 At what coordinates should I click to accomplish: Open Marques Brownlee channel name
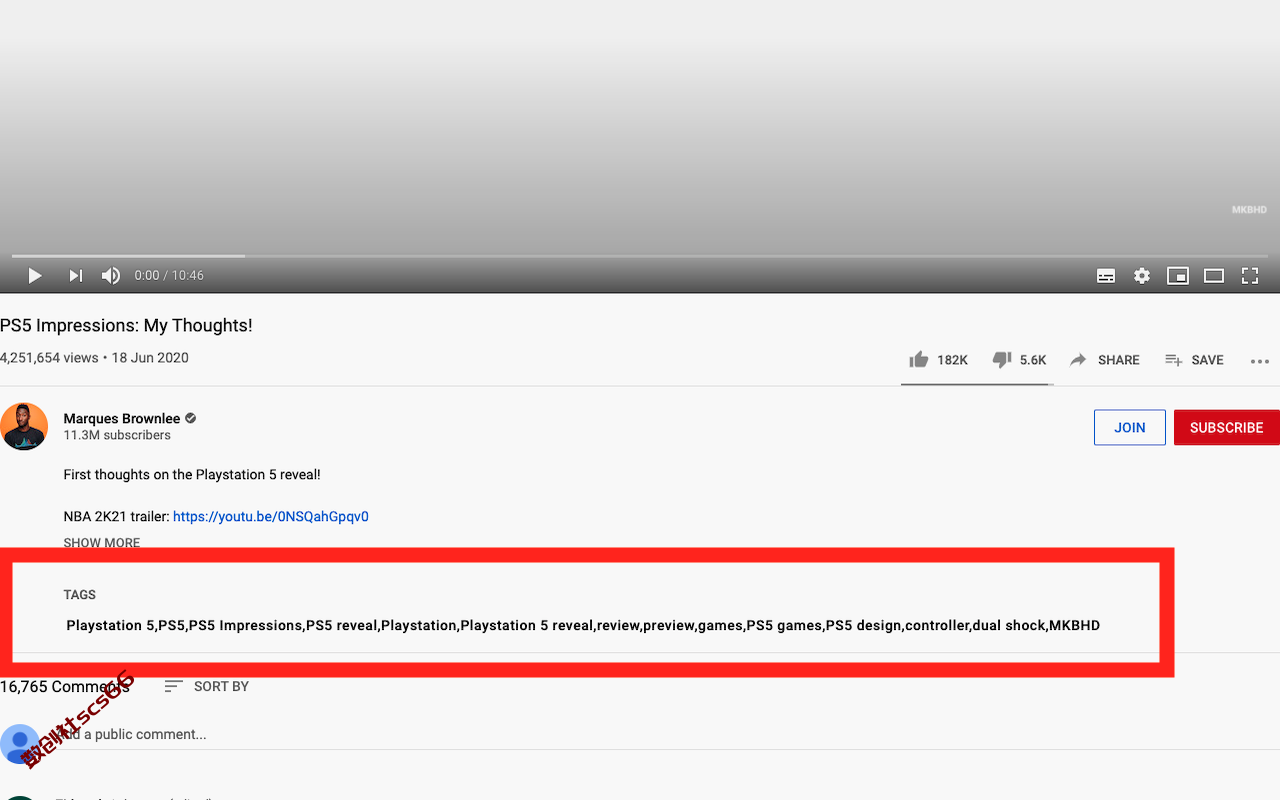(x=122, y=418)
